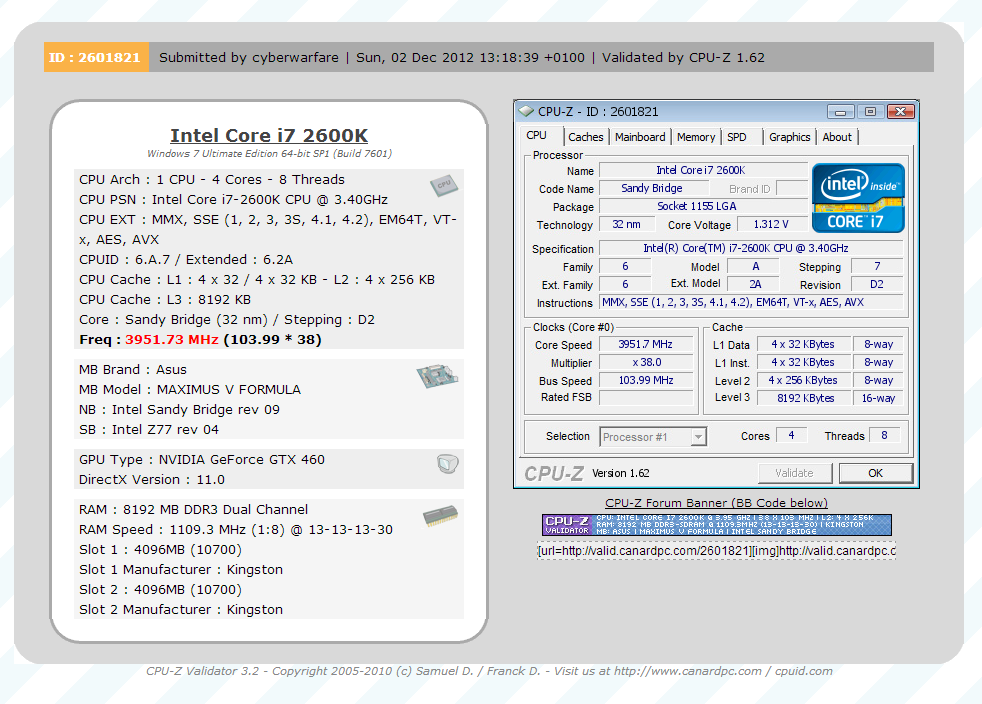Close the CPU-Z window
982x704 pixels.
[x=901, y=111]
